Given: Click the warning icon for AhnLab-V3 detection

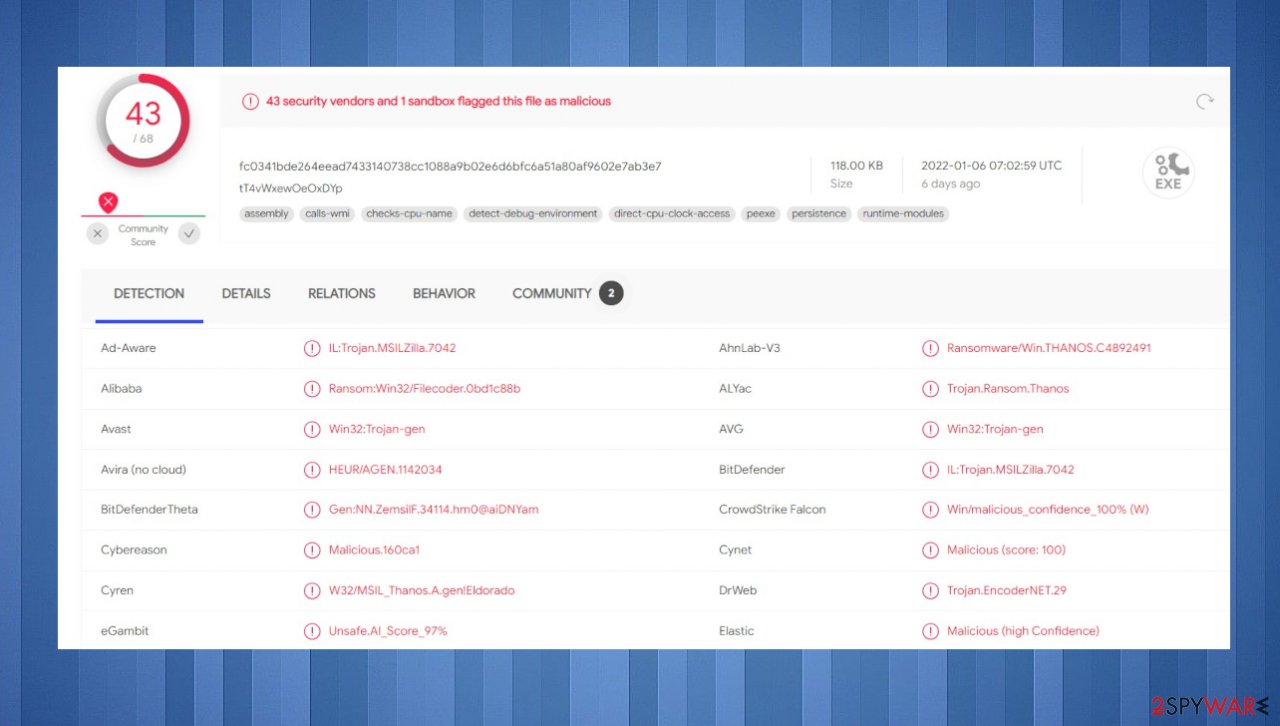Looking at the screenshot, I should 930,348.
